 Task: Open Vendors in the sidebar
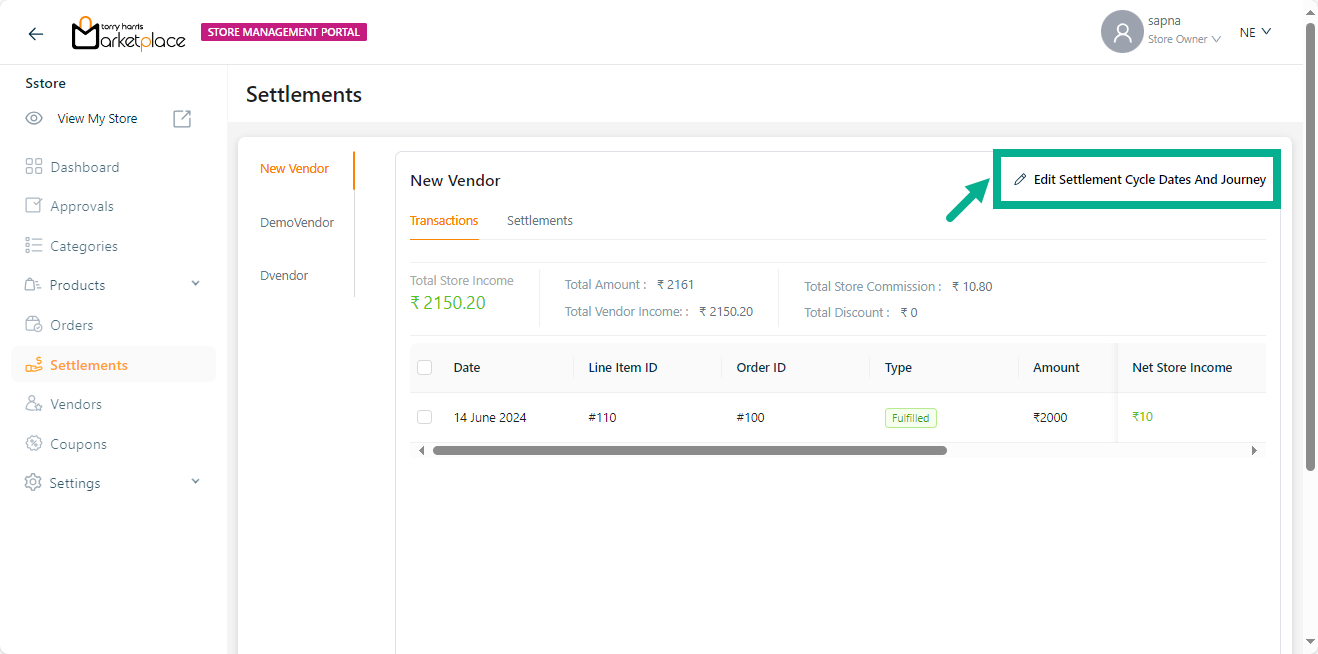pos(76,404)
